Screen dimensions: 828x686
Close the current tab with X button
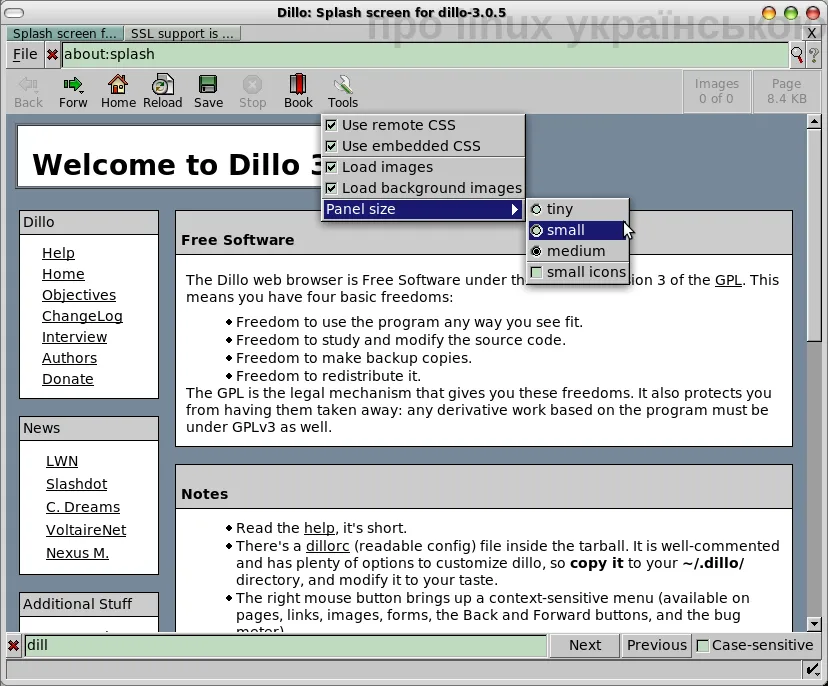[x=812, y=33]
